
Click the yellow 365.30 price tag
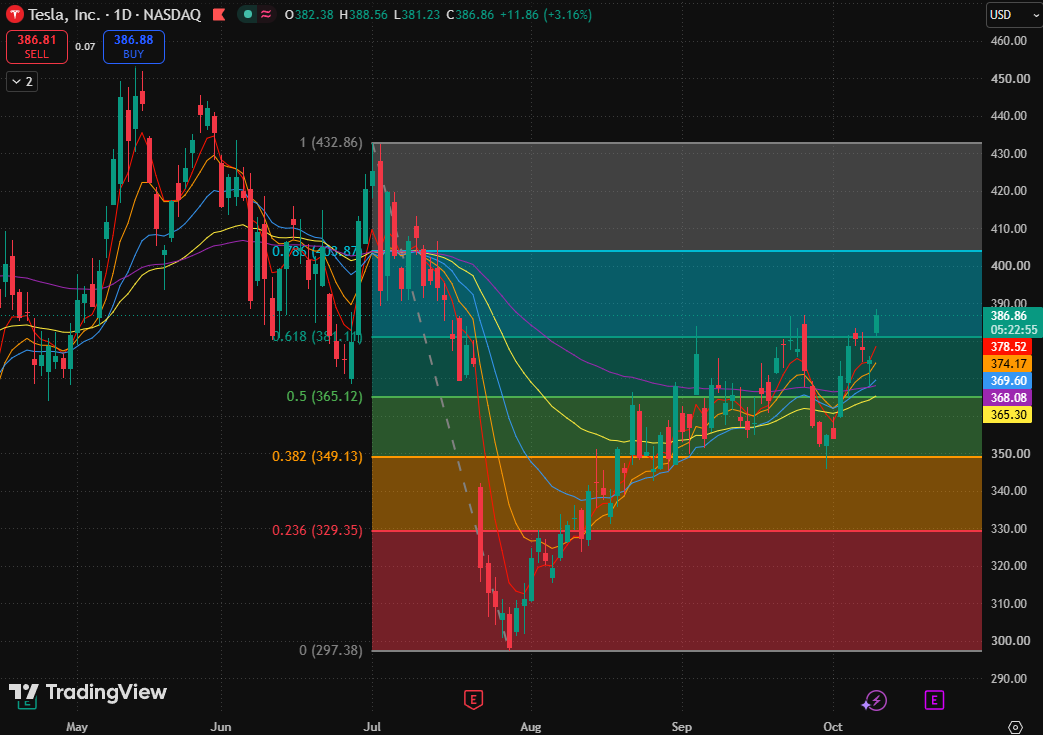click(x=1008, y=415)
